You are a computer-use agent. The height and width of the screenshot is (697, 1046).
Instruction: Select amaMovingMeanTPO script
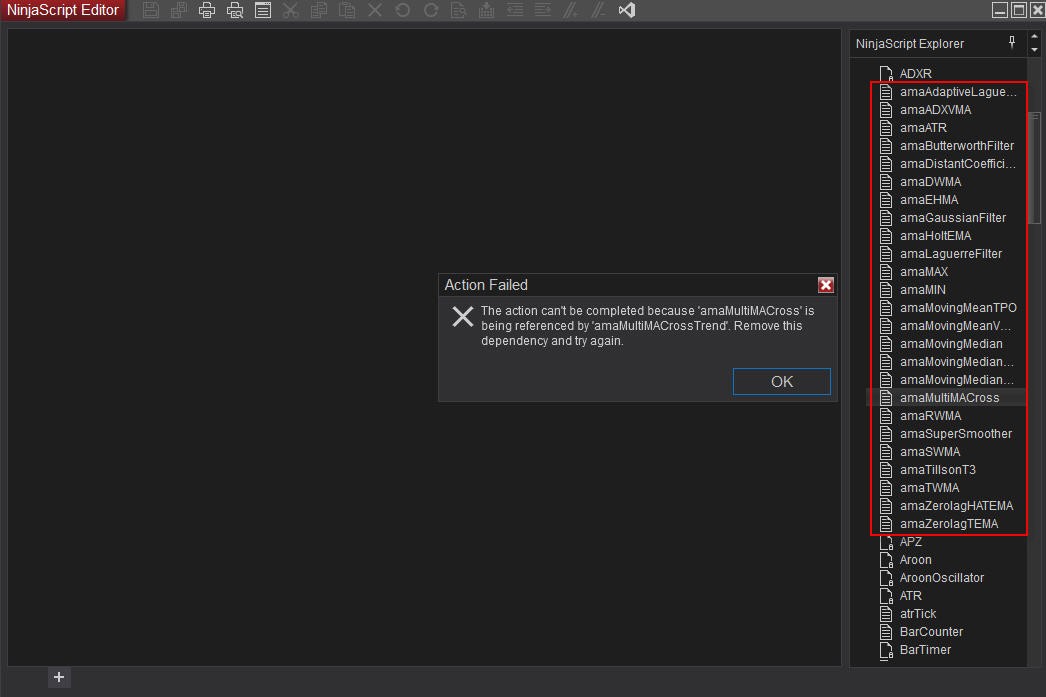coord(958,307)
